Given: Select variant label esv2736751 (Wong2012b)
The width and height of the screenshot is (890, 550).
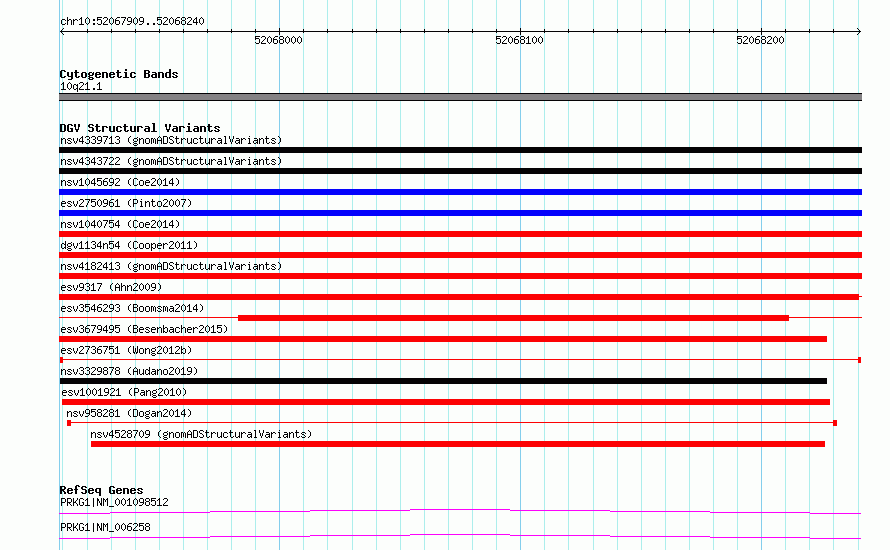Looking at the screenshot, I should [126, 350].
